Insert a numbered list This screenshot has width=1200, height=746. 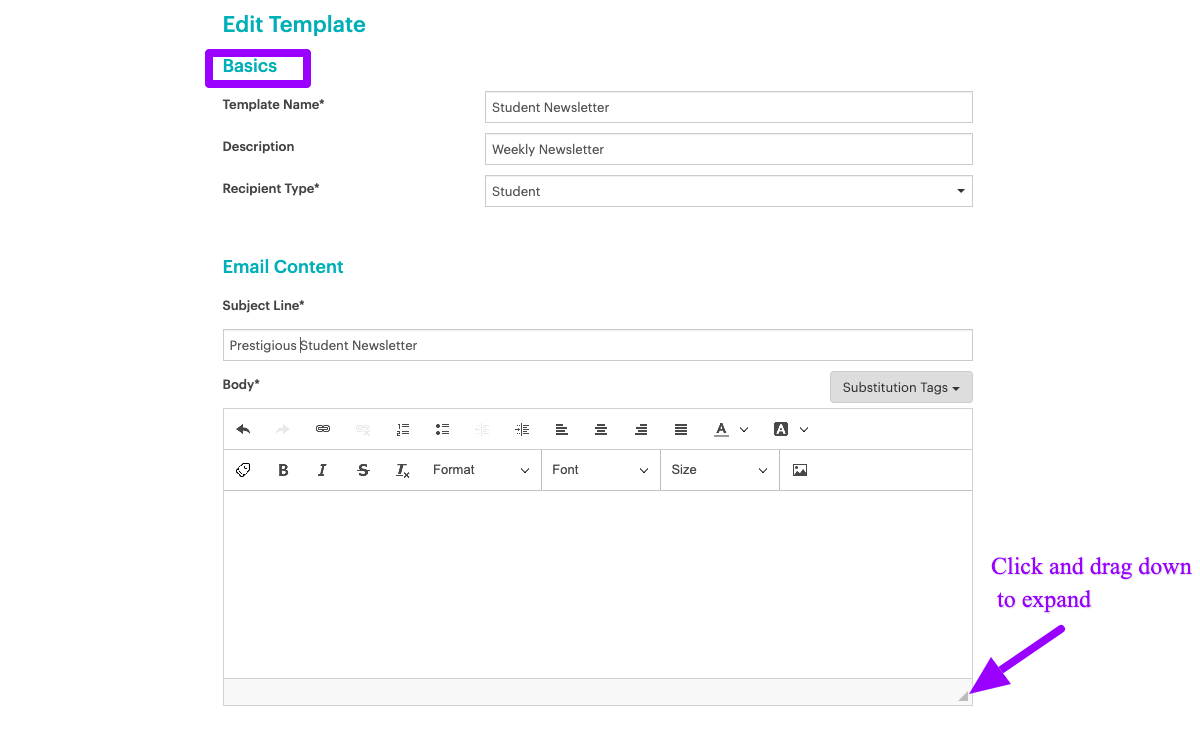[x=403, y=429]
